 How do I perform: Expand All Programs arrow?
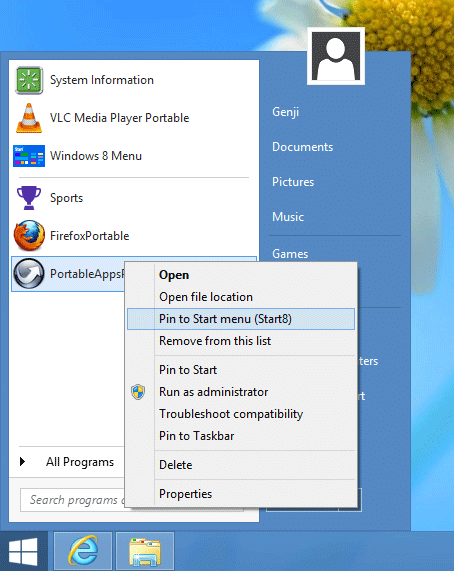point(23,462)
